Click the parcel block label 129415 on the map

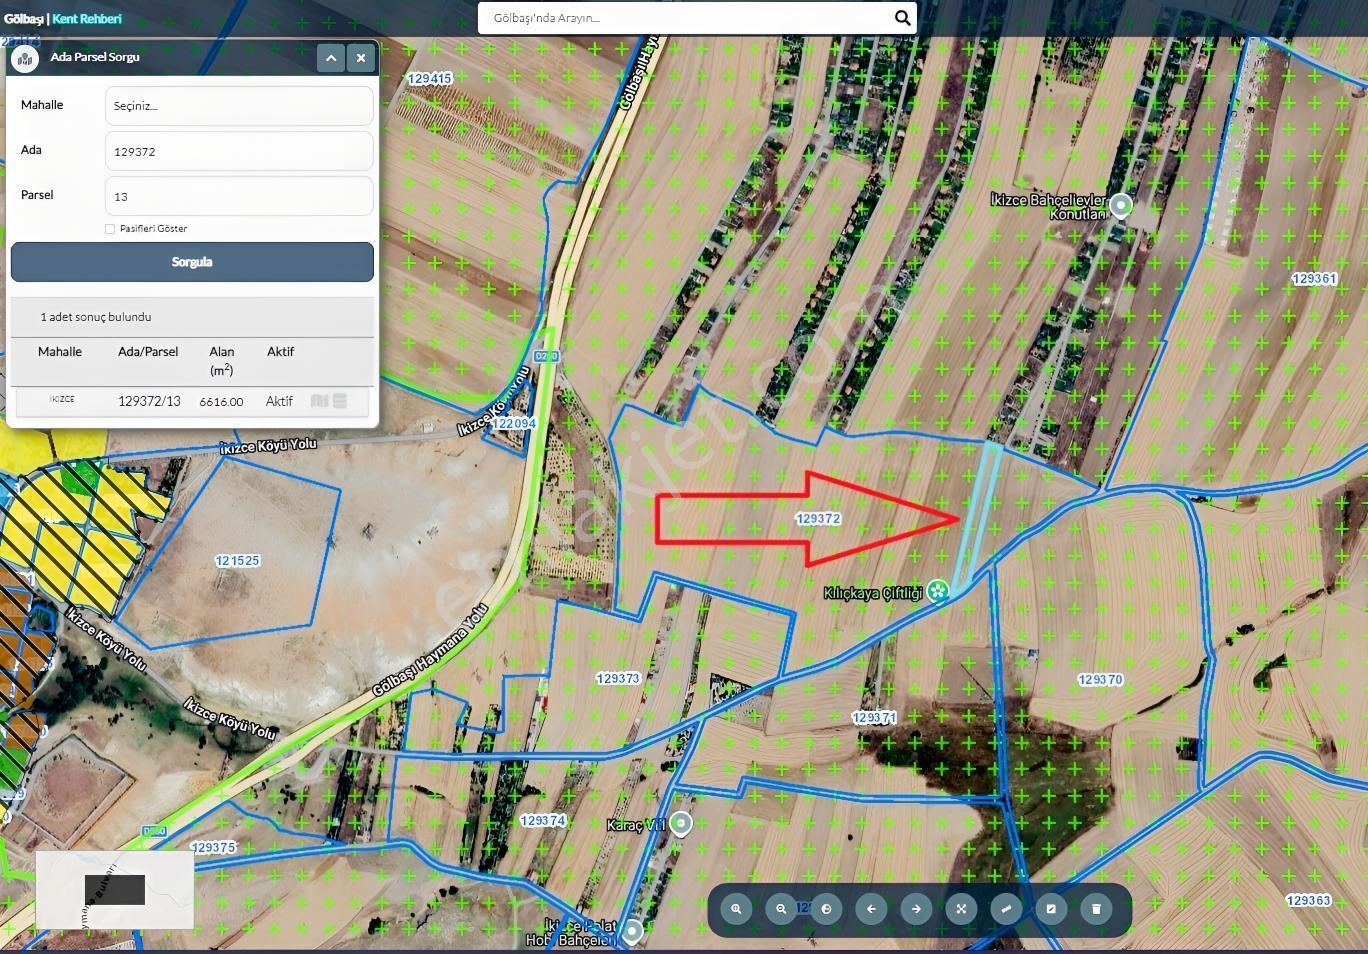[430, 78]
